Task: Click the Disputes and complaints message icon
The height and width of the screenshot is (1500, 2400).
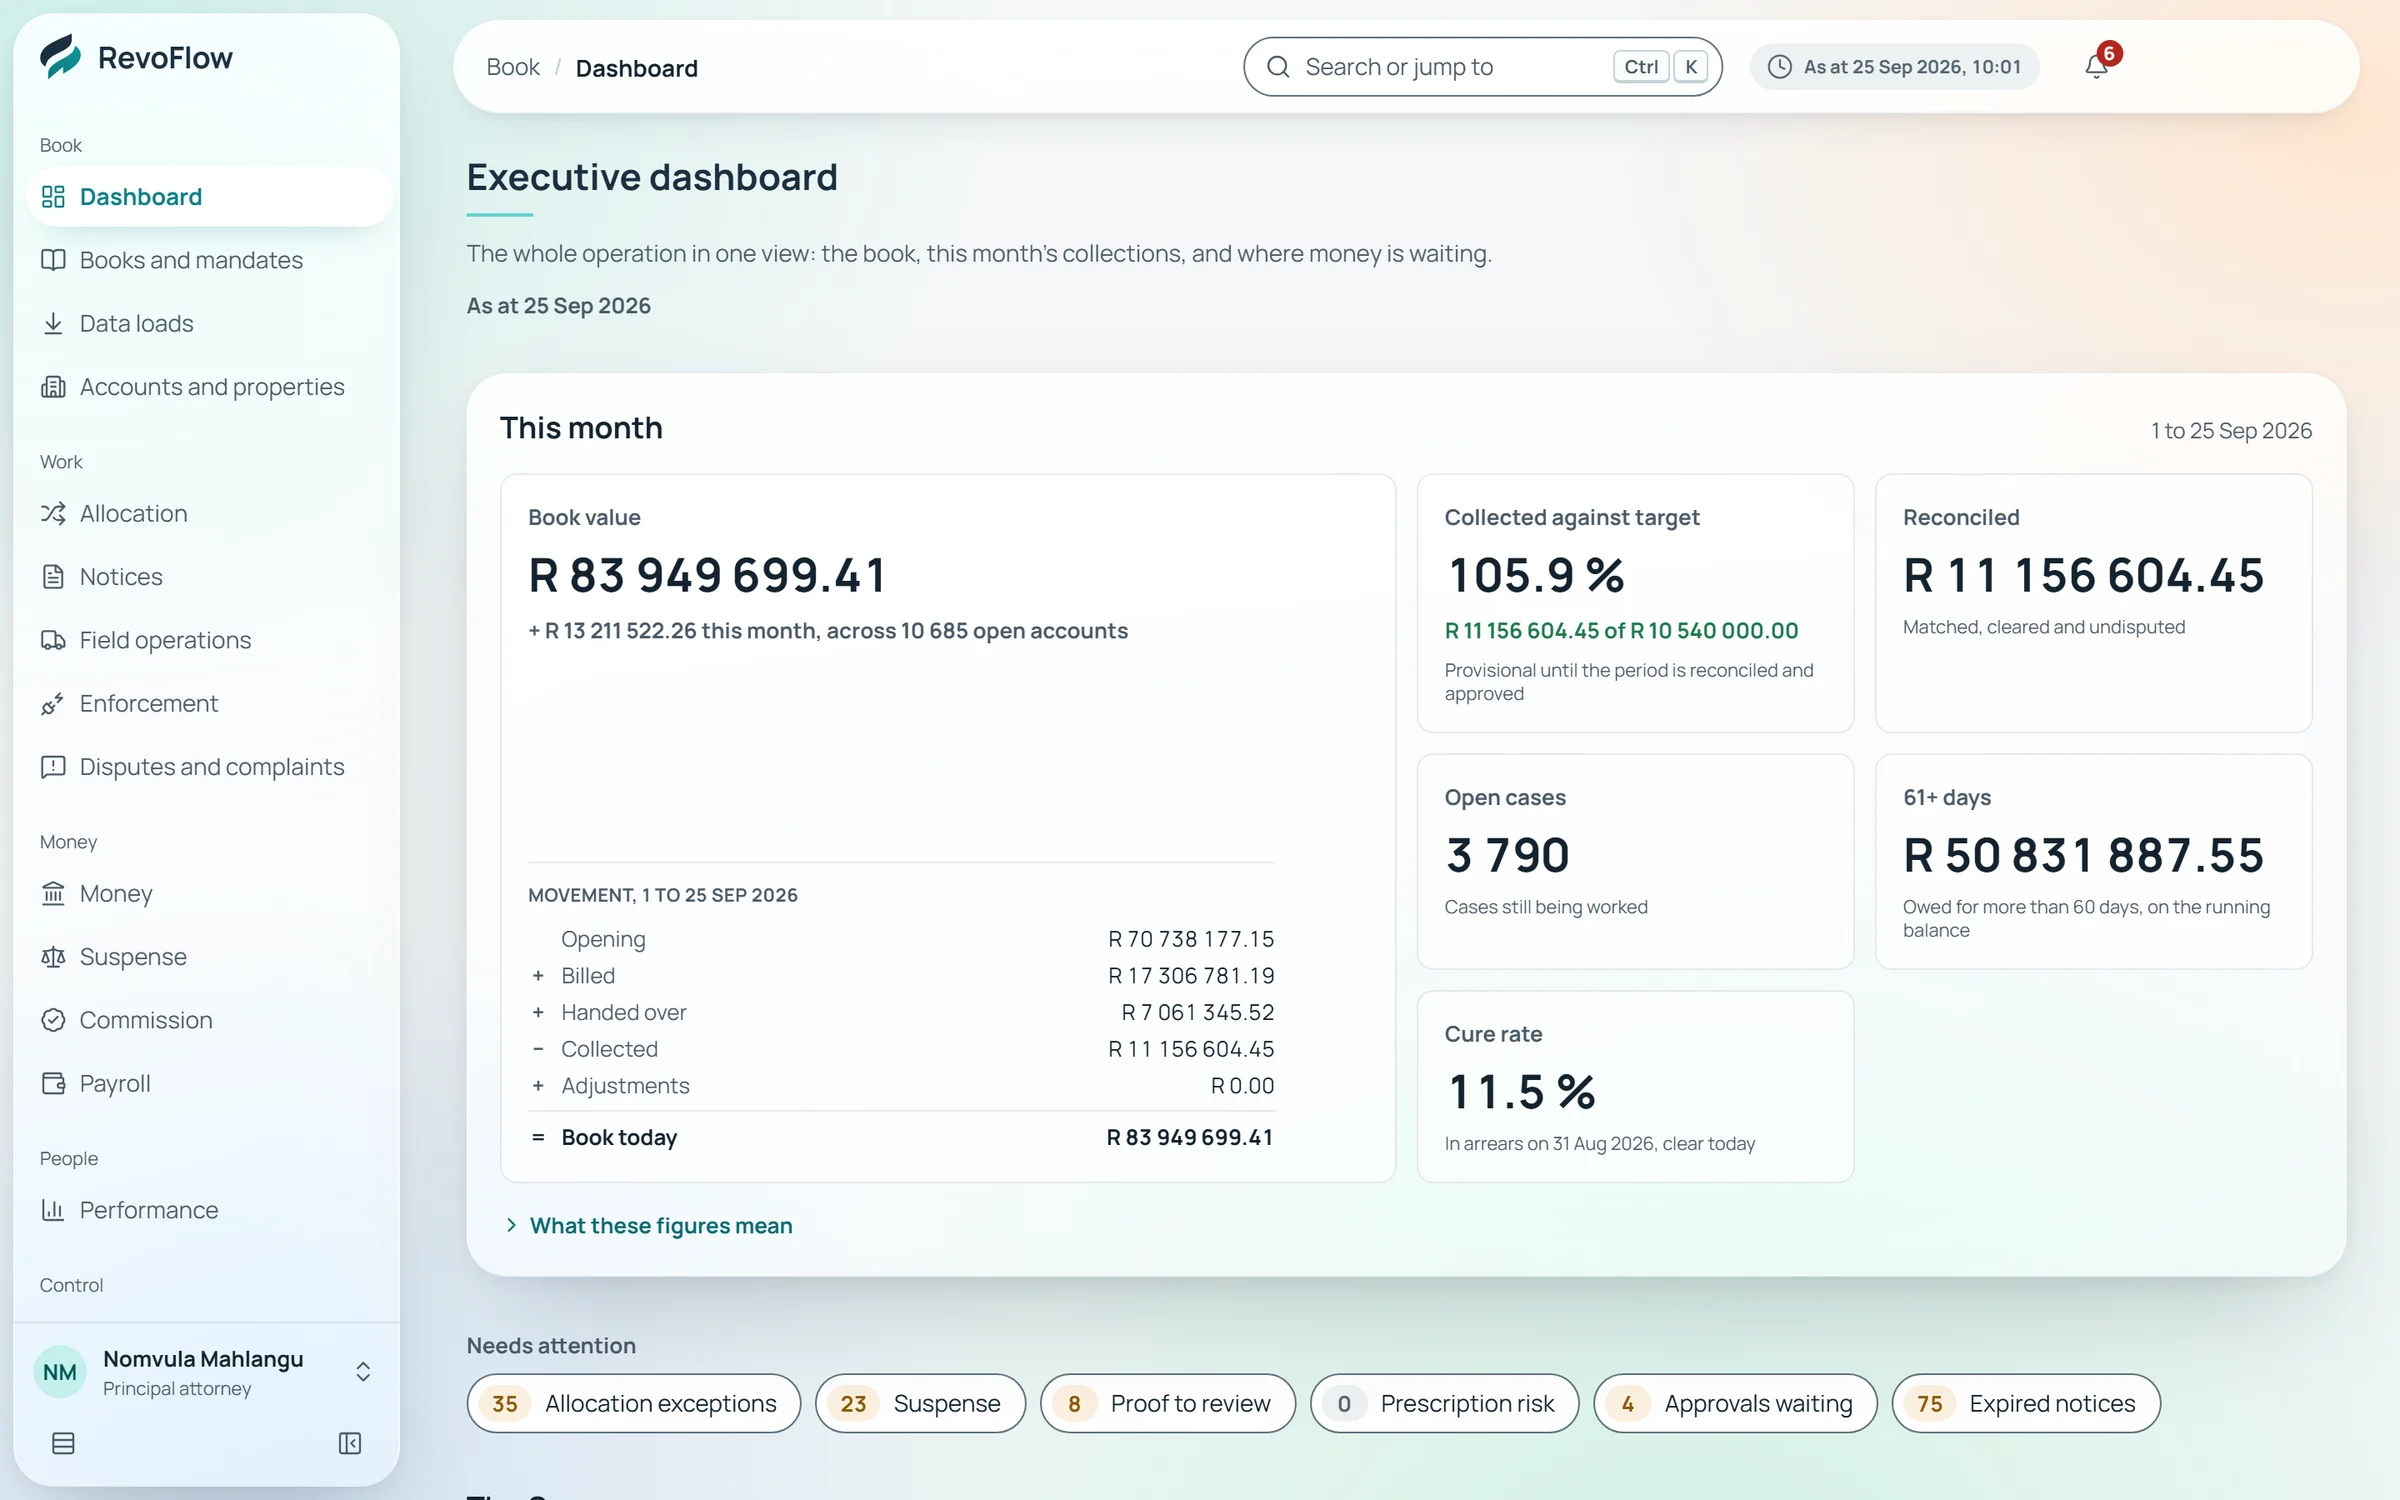Action: coord(53,767)
